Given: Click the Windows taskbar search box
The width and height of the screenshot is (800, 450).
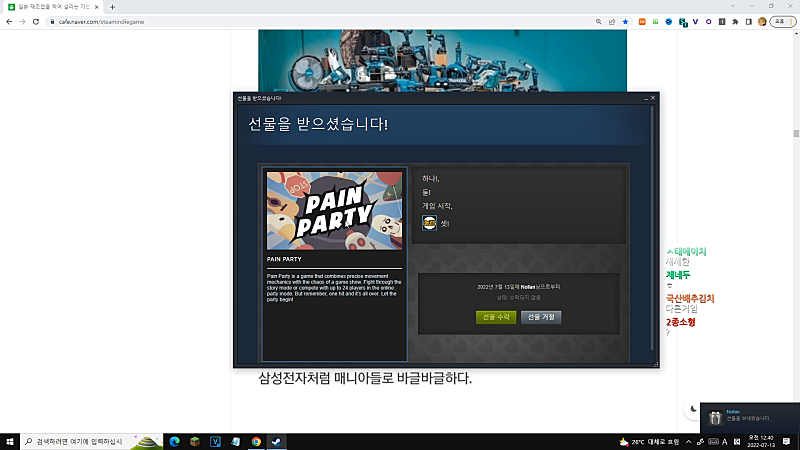Looking at the screenshot, I should coord(92,441).
